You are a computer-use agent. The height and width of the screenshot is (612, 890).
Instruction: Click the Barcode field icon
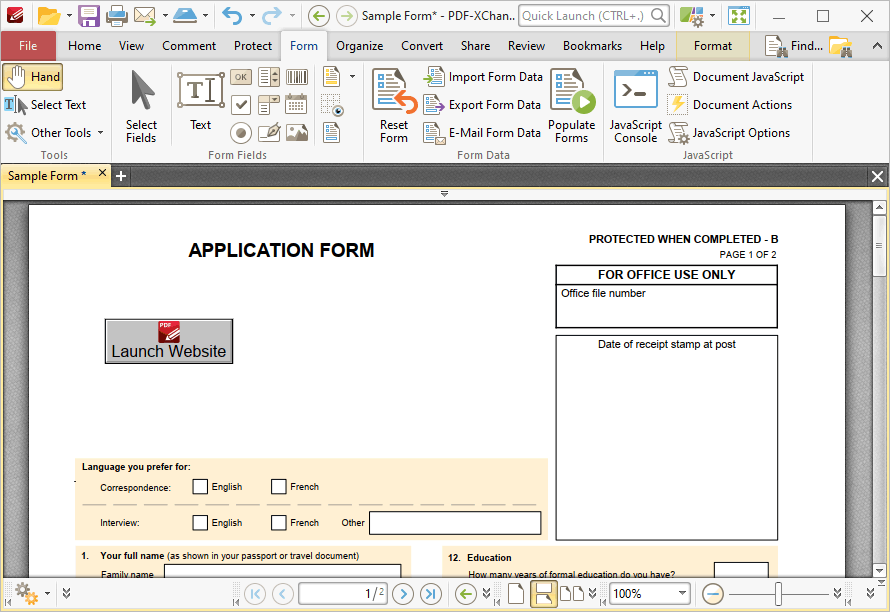296,77
